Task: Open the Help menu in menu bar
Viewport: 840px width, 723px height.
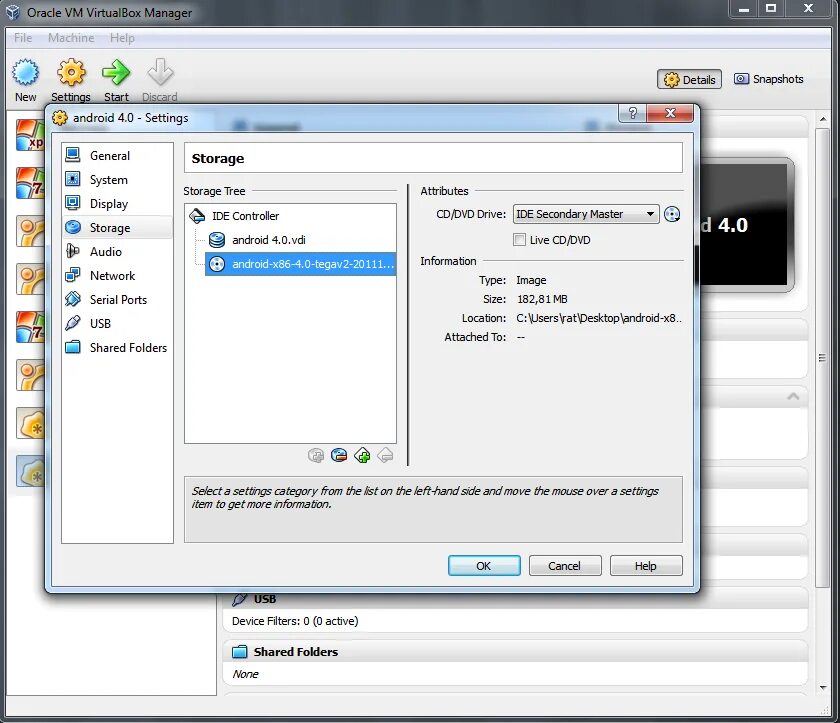Action: click(x=122, y=38)
